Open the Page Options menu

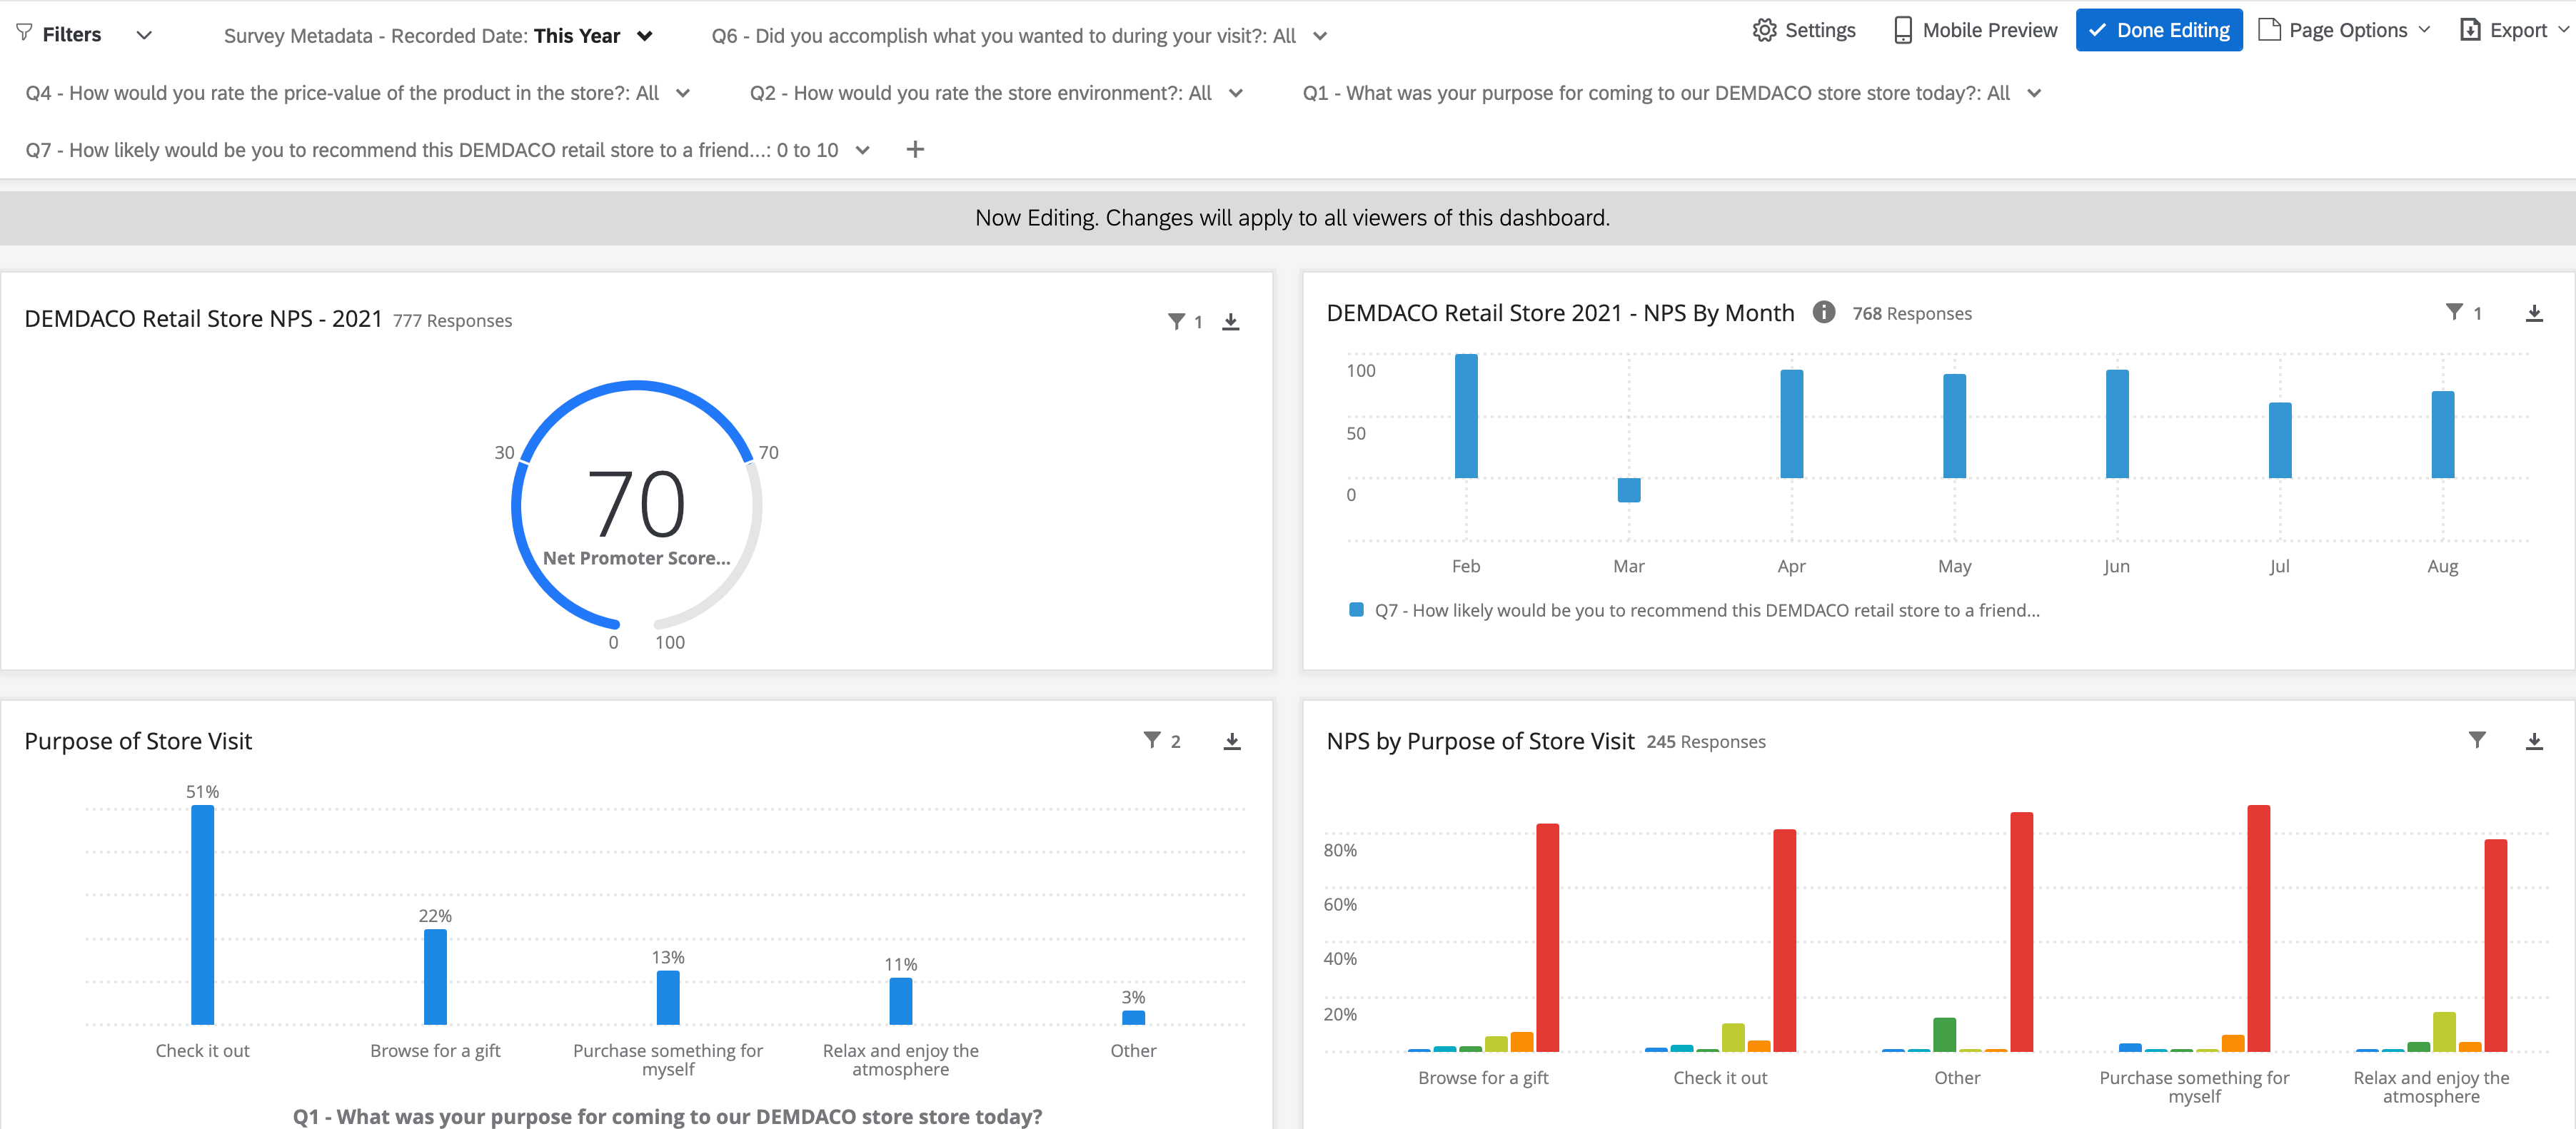(x=2344, y=30)
